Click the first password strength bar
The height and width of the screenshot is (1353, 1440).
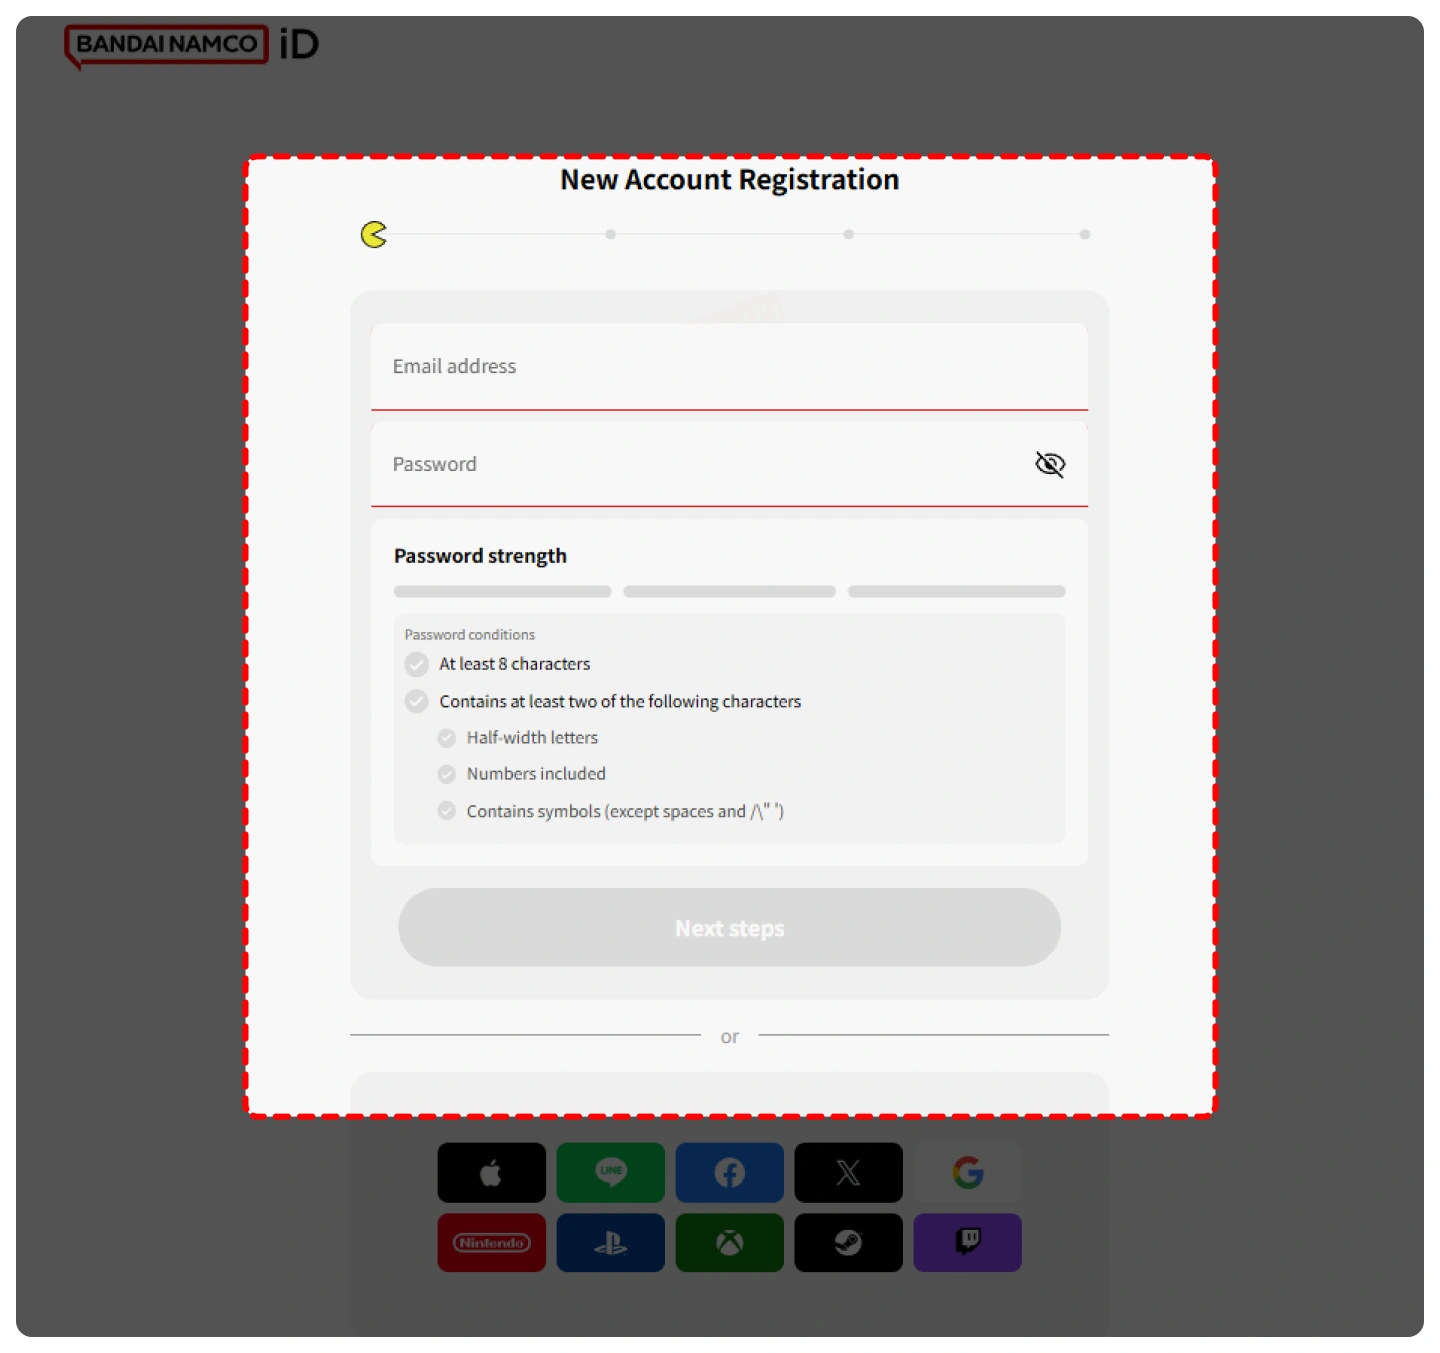pos(502,592)
